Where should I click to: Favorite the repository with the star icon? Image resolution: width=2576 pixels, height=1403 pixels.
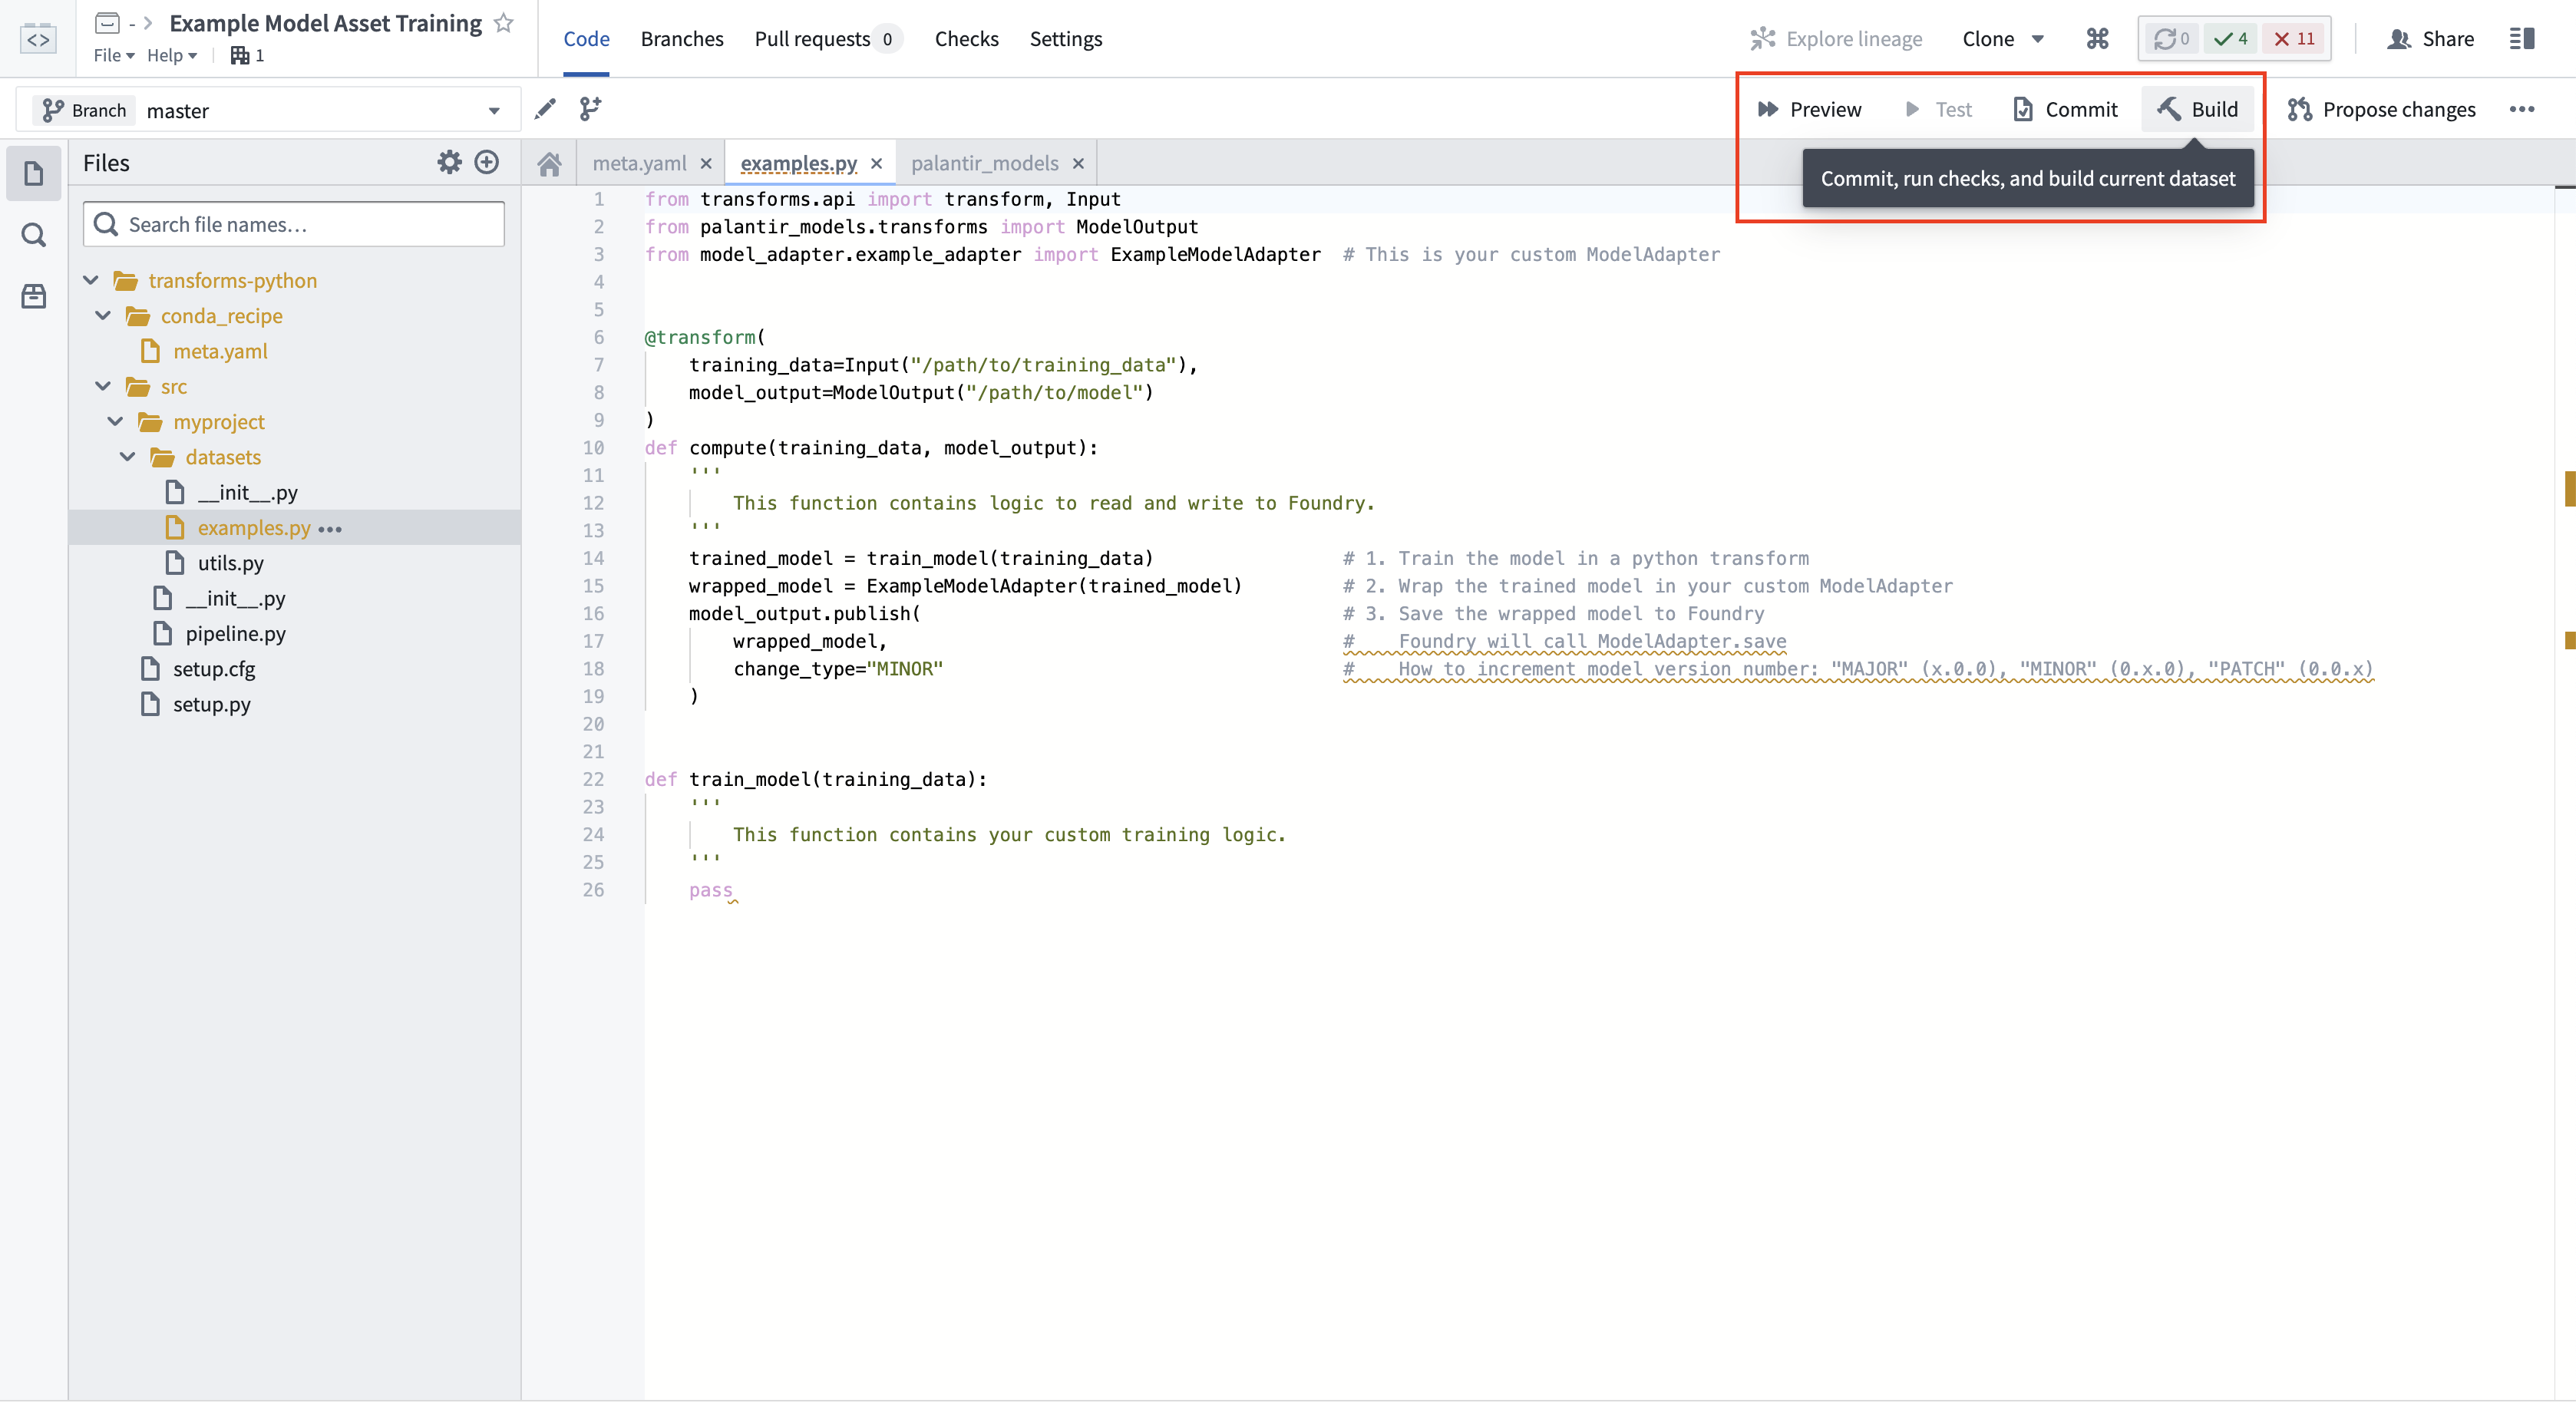coord(504,23)
